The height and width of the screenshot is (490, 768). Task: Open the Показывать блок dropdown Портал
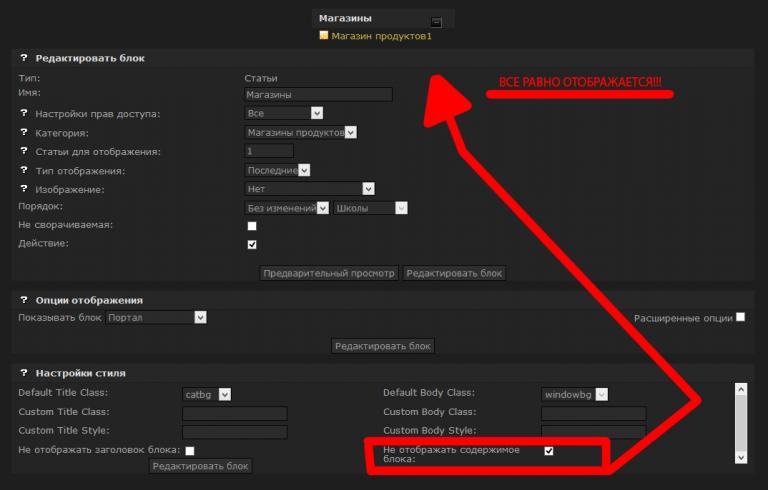156,318
